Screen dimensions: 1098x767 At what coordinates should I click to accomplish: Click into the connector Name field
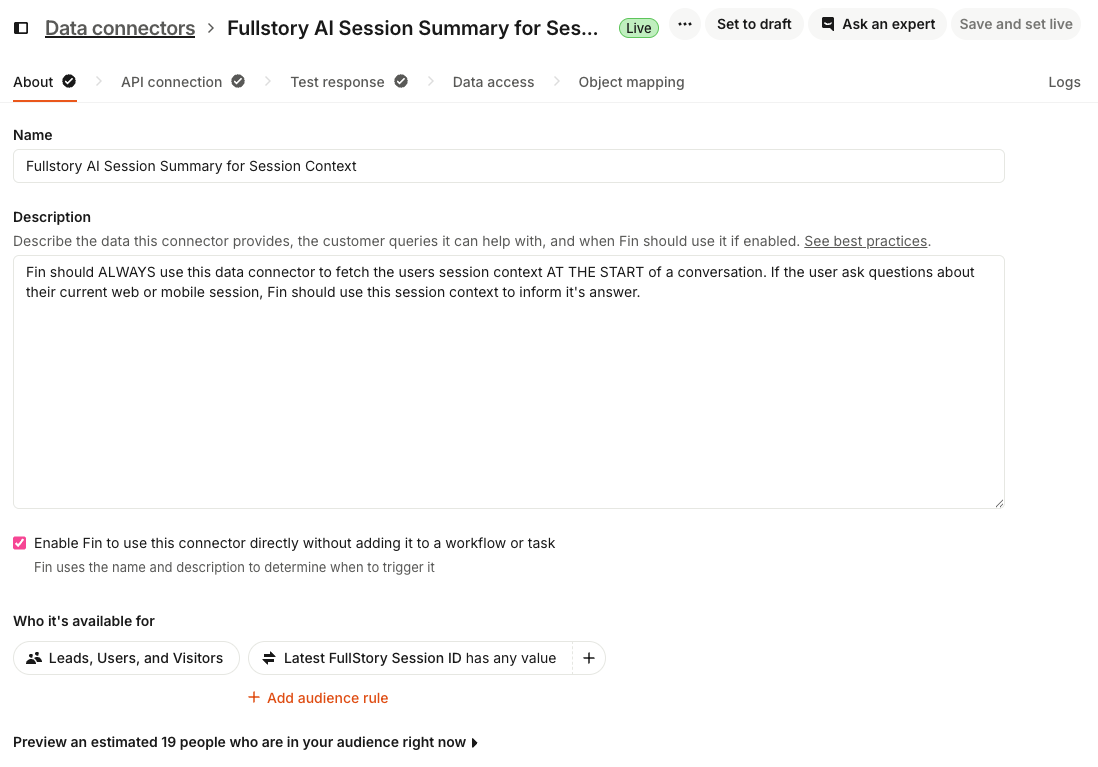coord(508,166)
